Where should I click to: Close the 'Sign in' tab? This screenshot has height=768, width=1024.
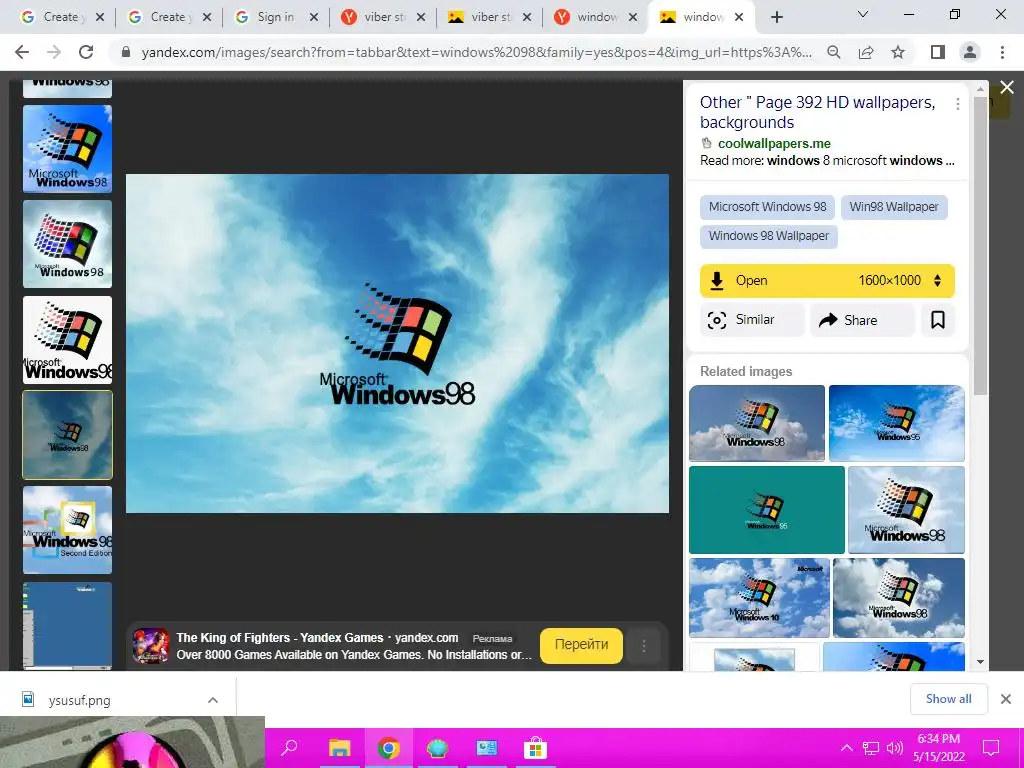pos(313,18)
